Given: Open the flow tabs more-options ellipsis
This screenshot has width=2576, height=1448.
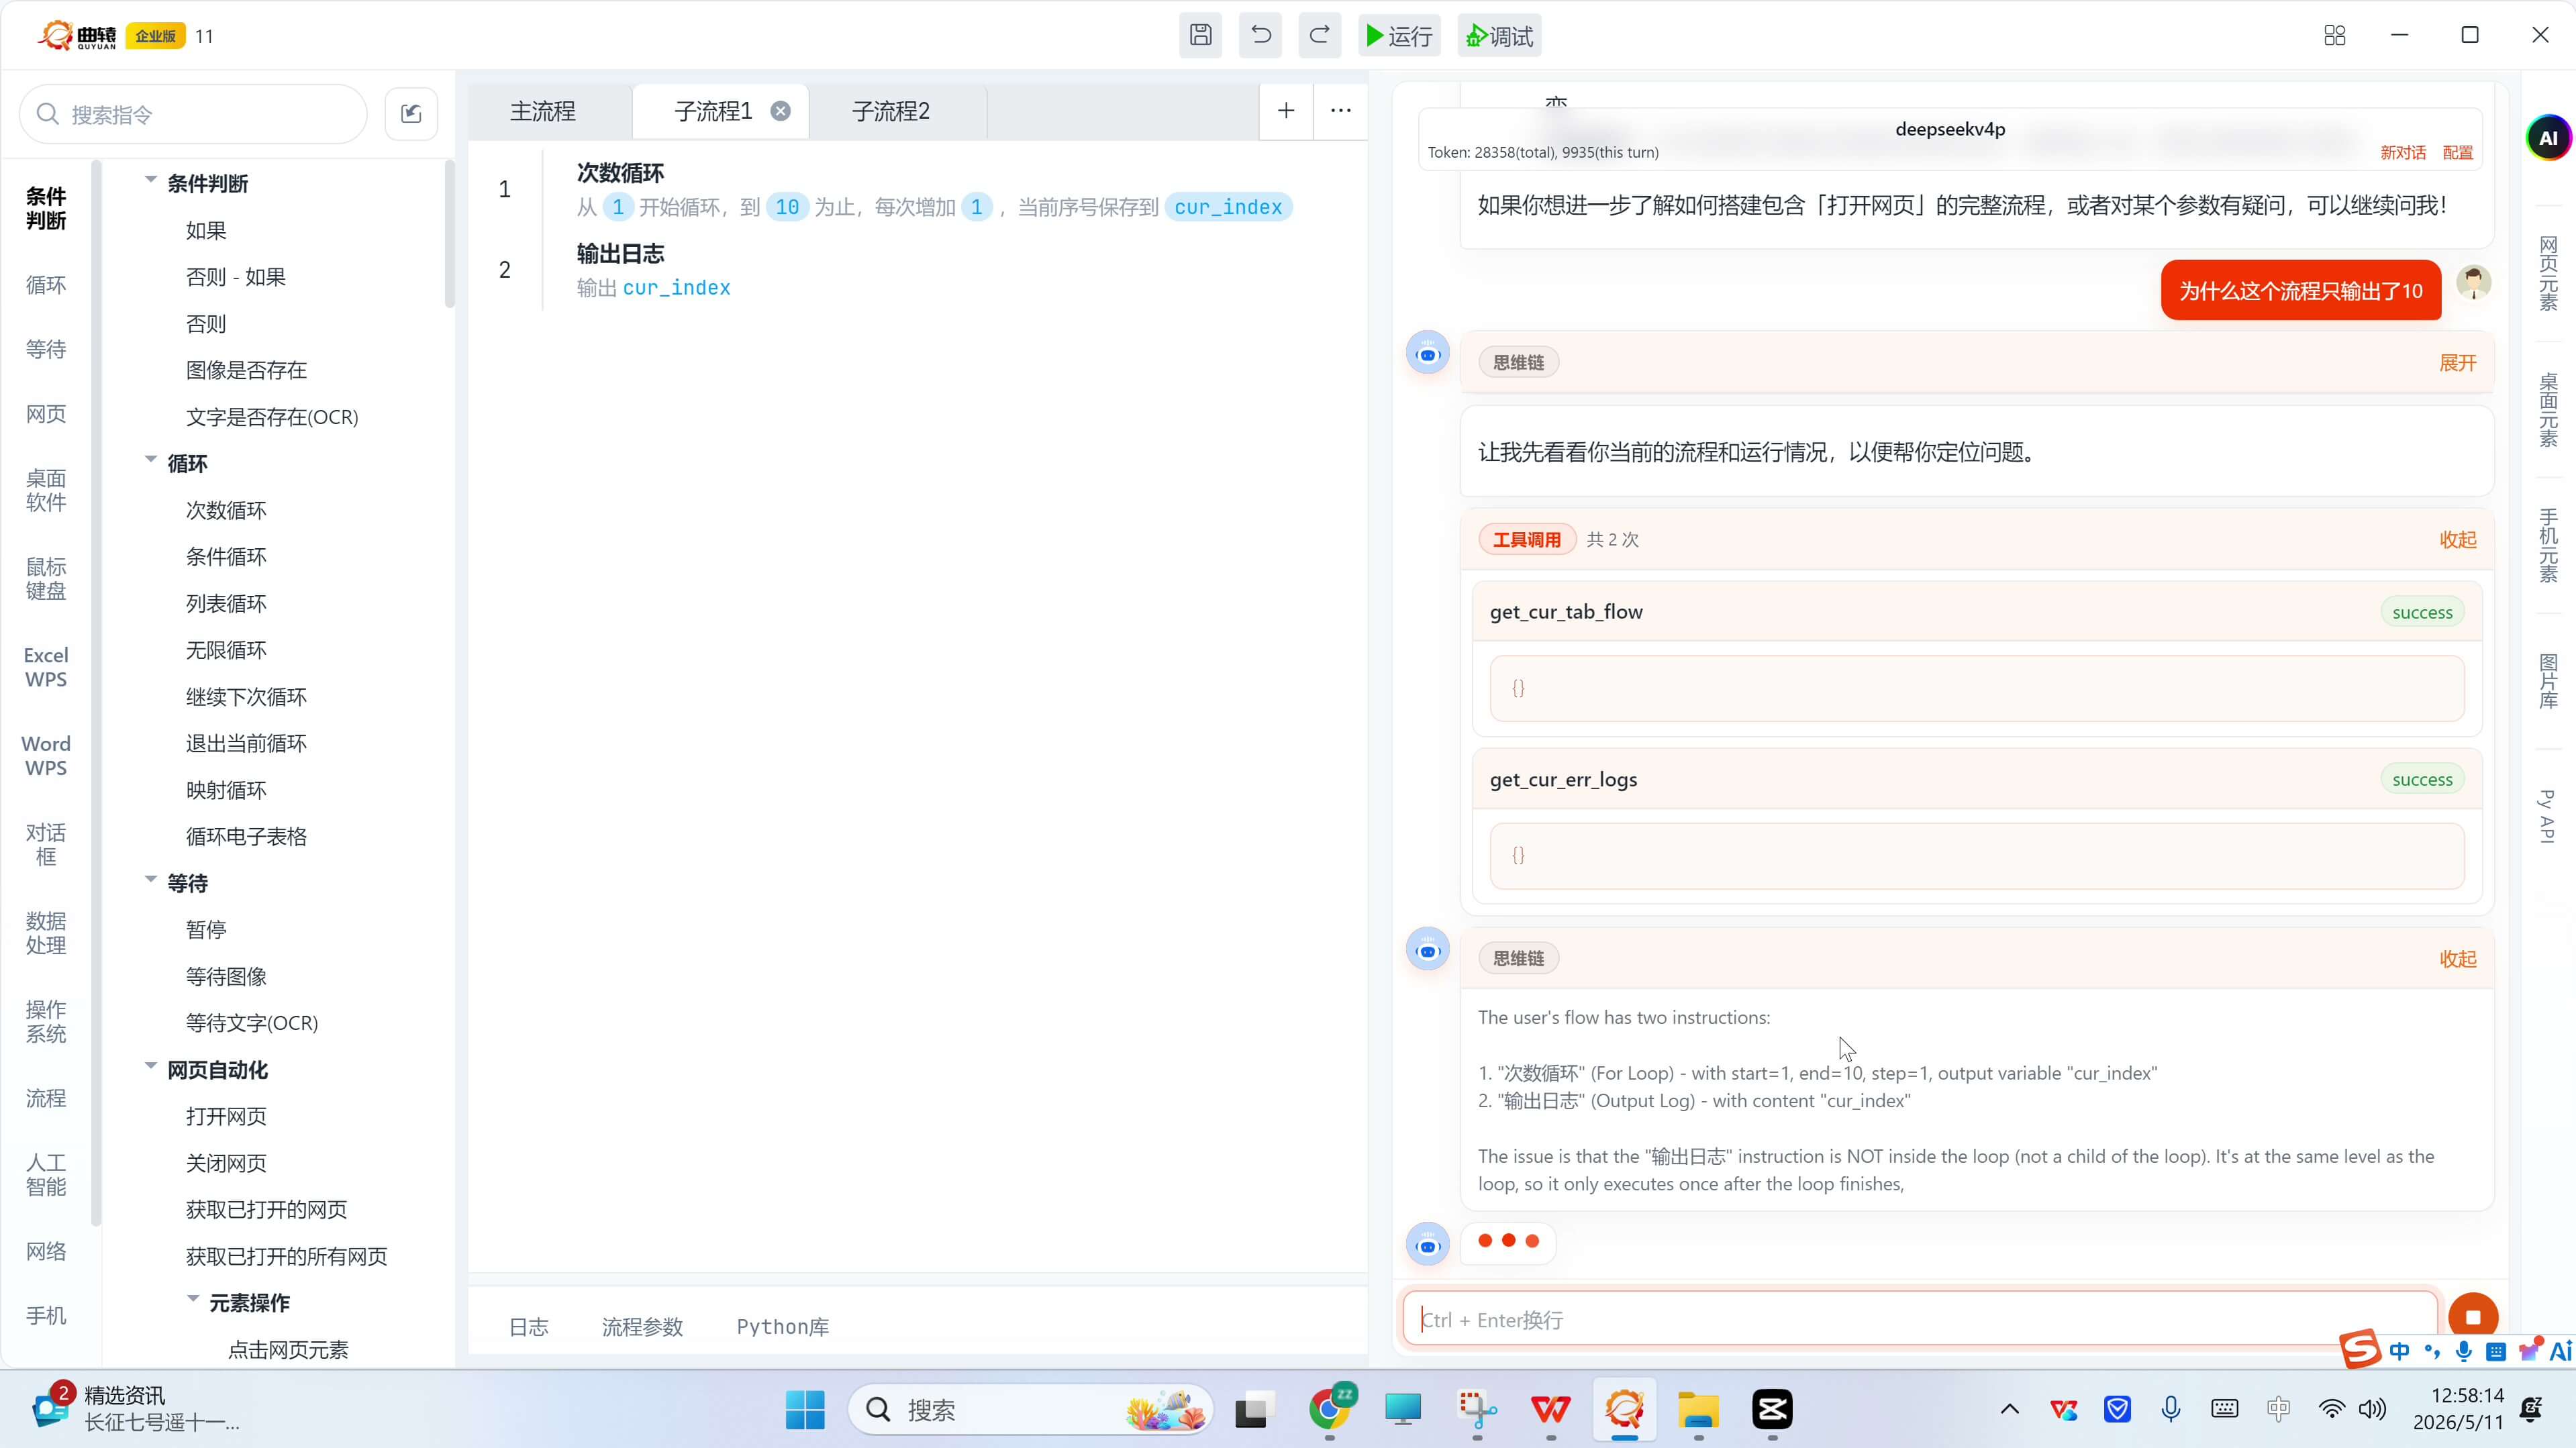Looking at the screenshot, I should pyautogui.click(x=1341, y=111).
